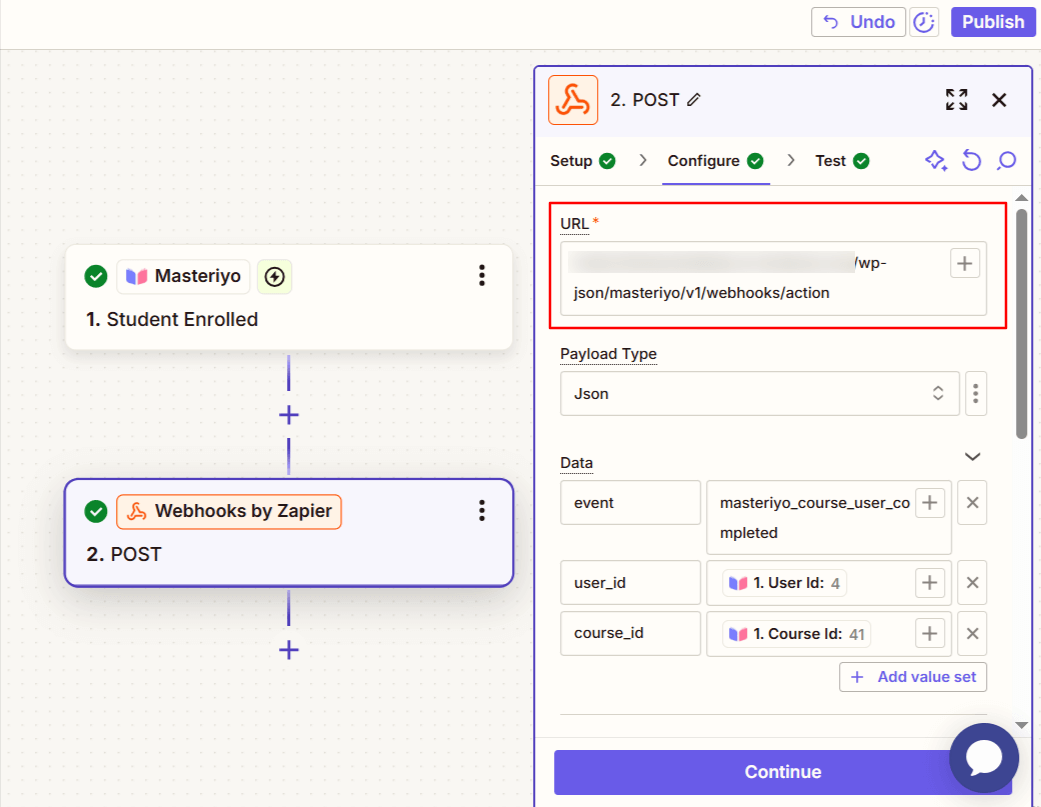Image resolution: width=1041 pixels, height=807 pixels.
Task: Click scroll down arrow of panel scrollbar
Action: 1022,725
